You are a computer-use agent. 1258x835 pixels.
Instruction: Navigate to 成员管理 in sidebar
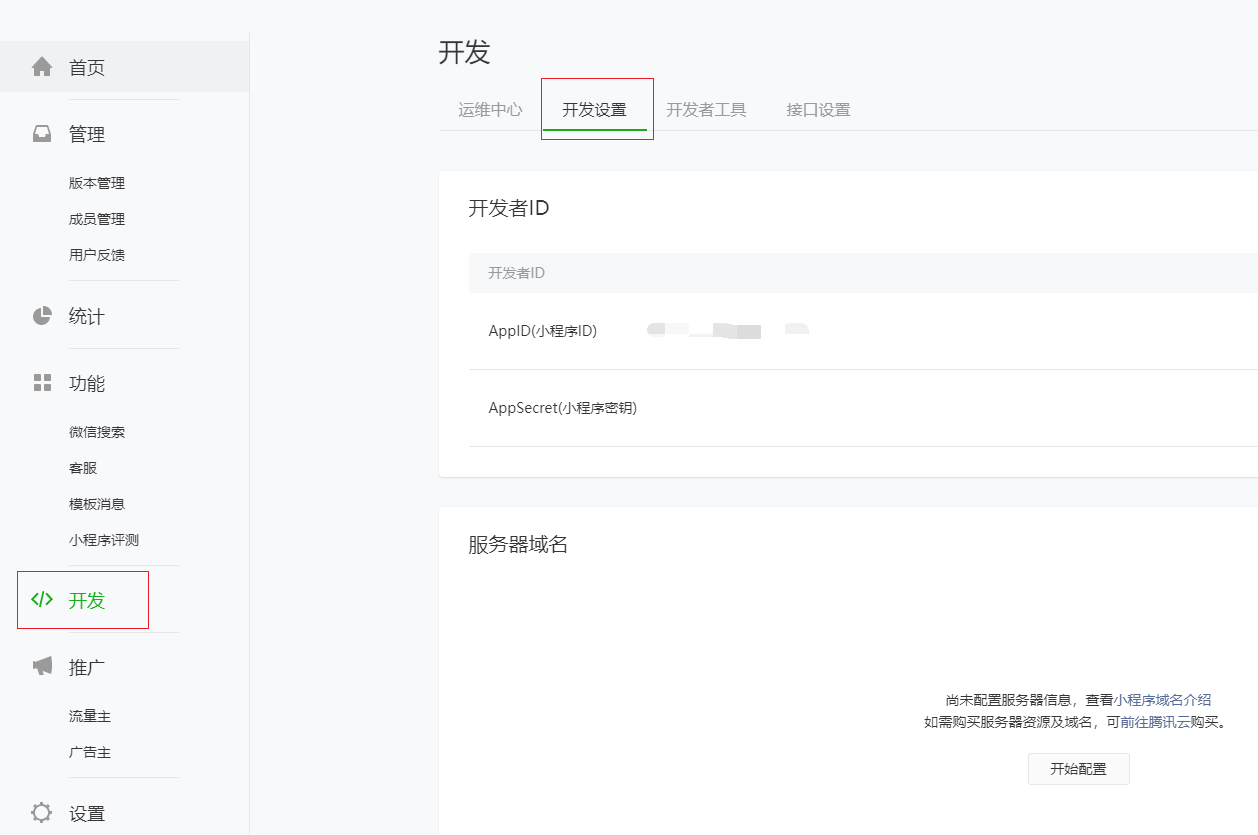[97, 219]
